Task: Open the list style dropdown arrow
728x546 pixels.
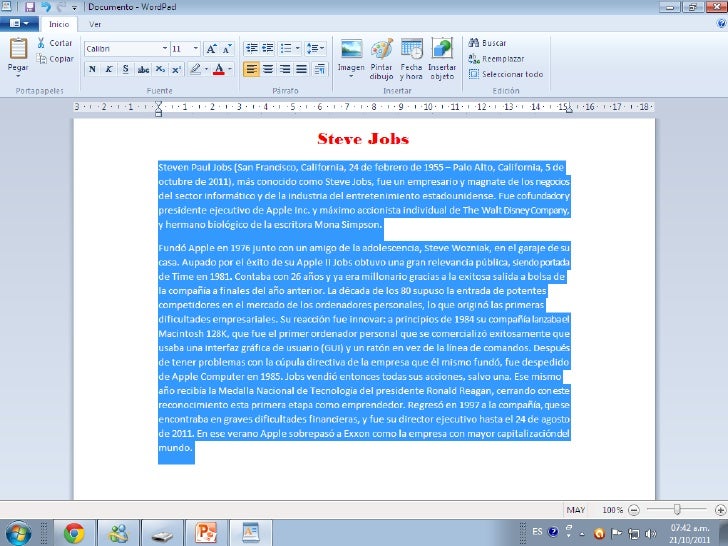Action: (298, 48)
